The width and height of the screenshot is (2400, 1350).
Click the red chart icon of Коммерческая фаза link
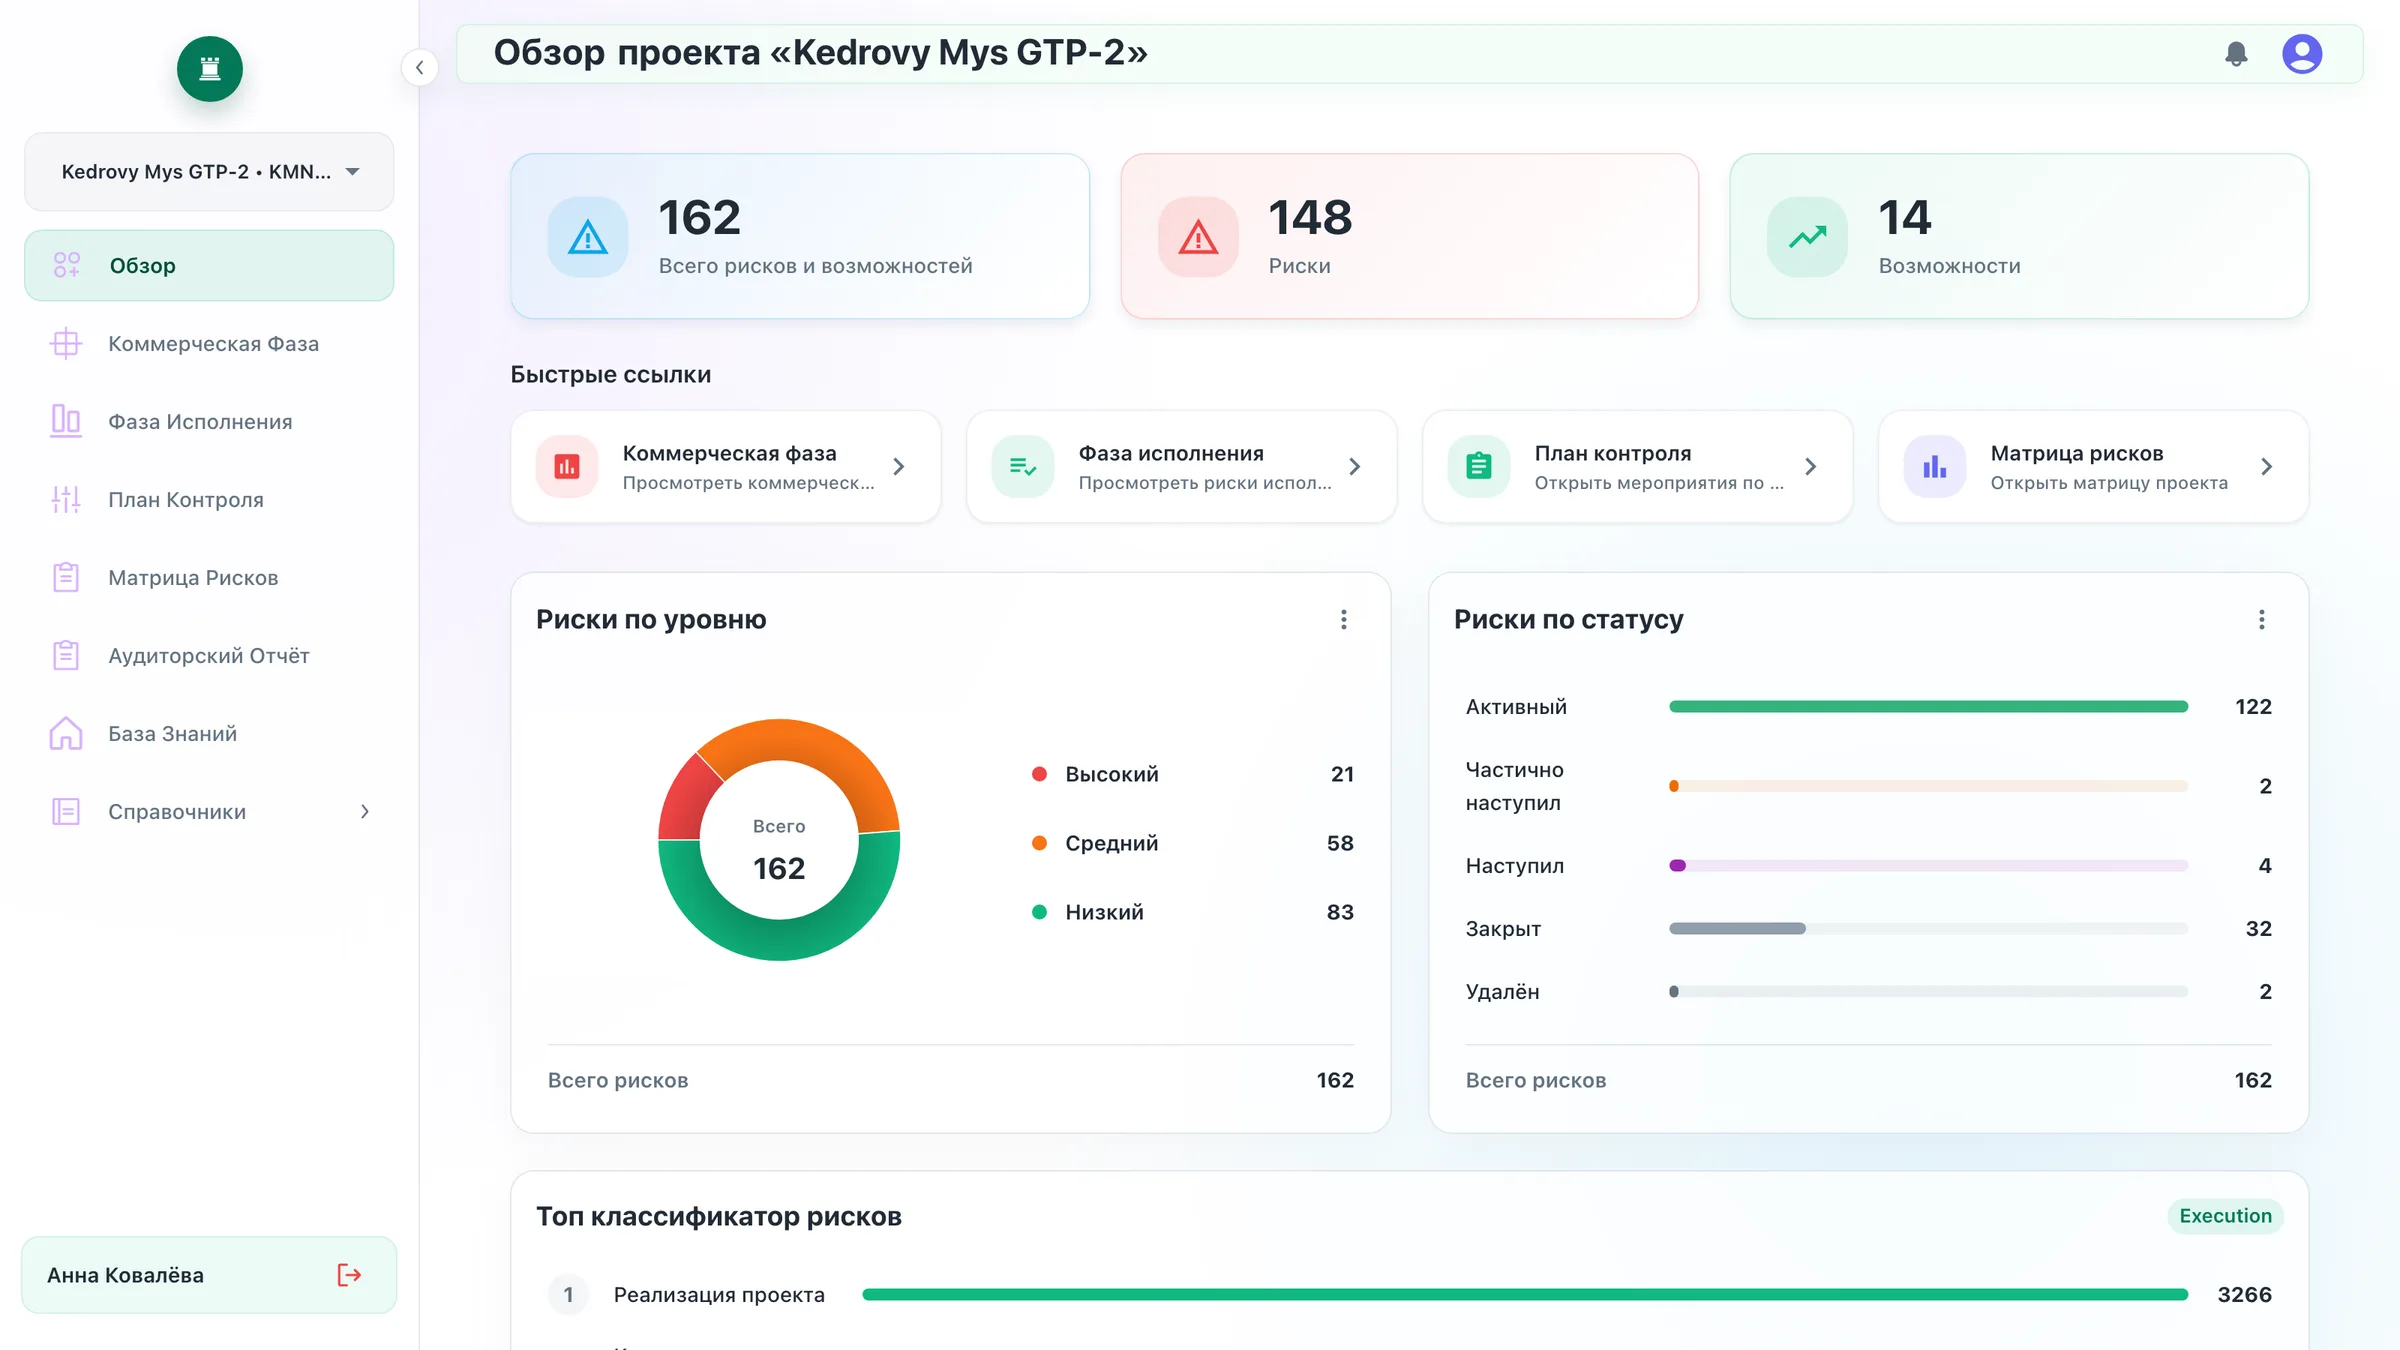(x=567, y=466)
